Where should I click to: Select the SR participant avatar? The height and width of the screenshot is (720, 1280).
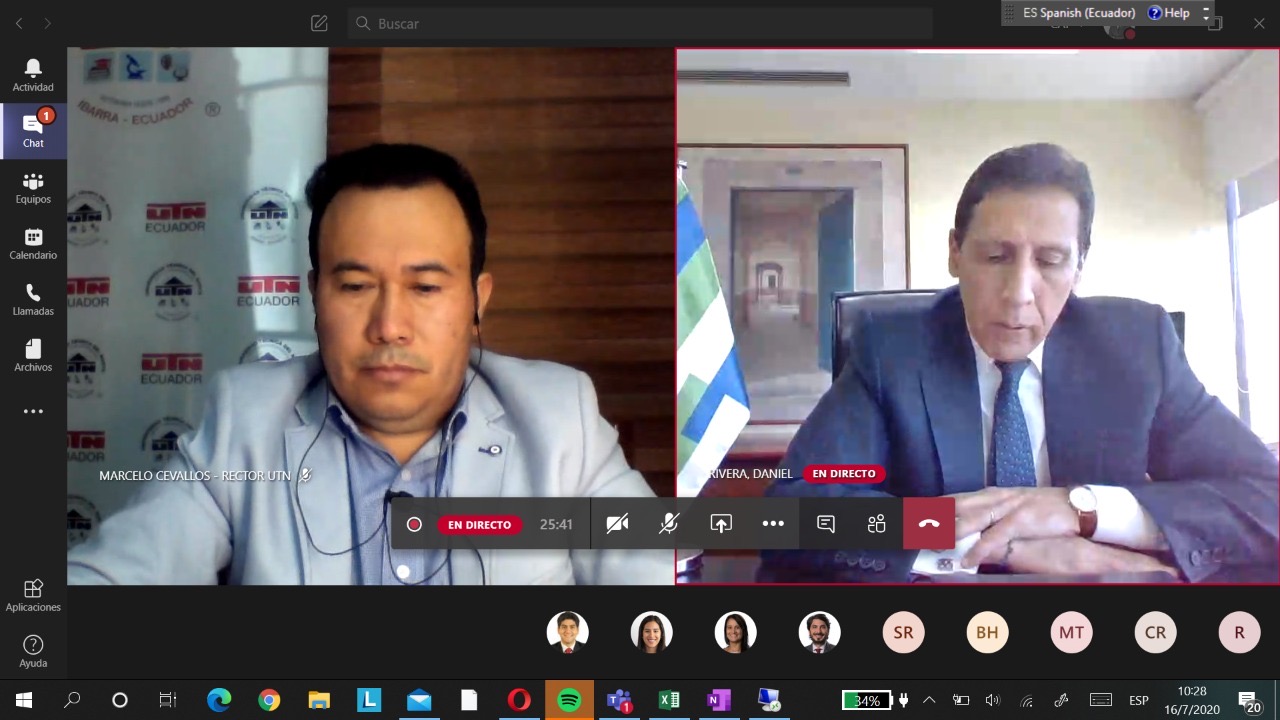click(903, 632)
